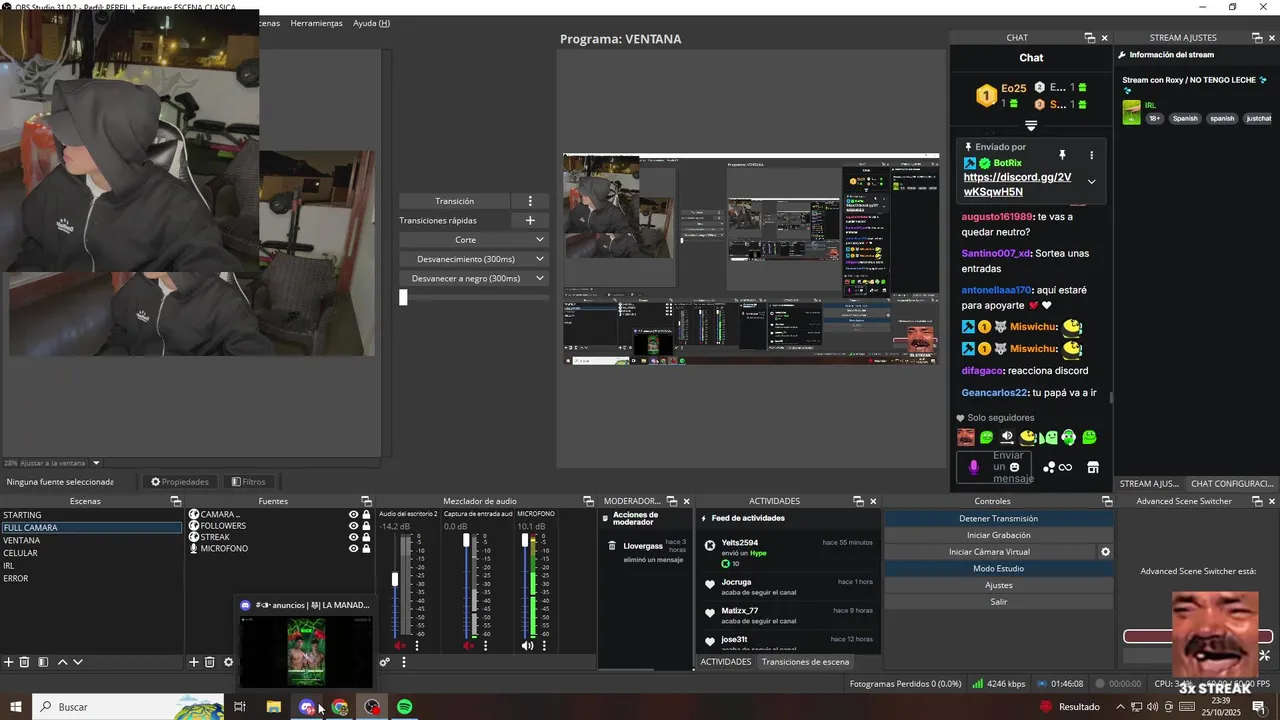Open Audio del escritorio 2 options dots
1280x720 pixels.
tap(417, 646)
